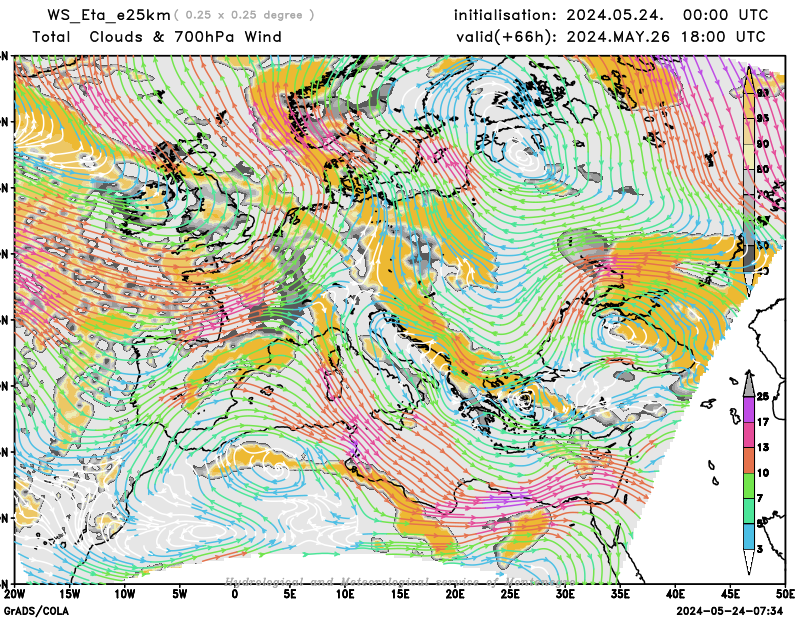Click the white arrow below wind legend
The image size is (800, 618).
tap(748, 561)
